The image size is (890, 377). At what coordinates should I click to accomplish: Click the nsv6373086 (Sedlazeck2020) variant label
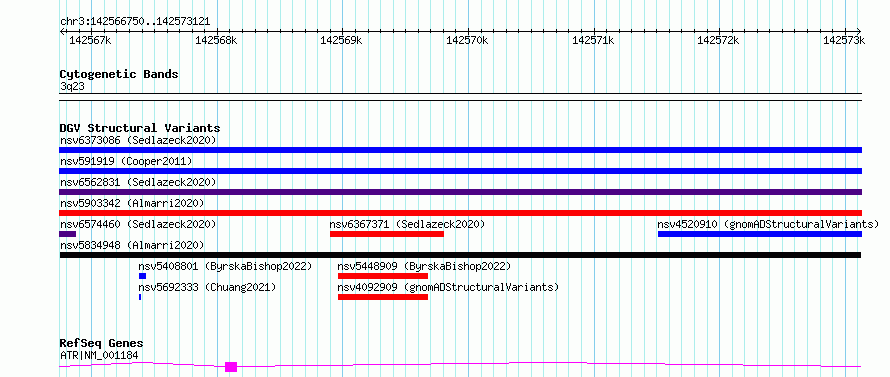138,140
